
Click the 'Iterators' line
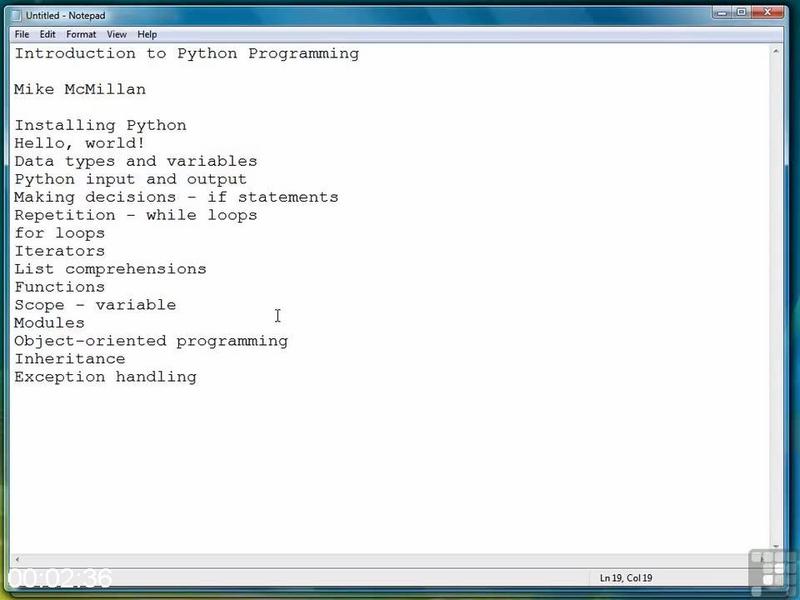[x=60, y=251]
